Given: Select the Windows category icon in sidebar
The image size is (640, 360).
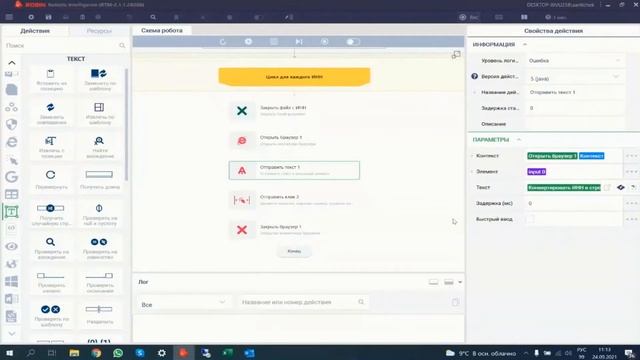Looking at the screenshot, I should [11, 281].
